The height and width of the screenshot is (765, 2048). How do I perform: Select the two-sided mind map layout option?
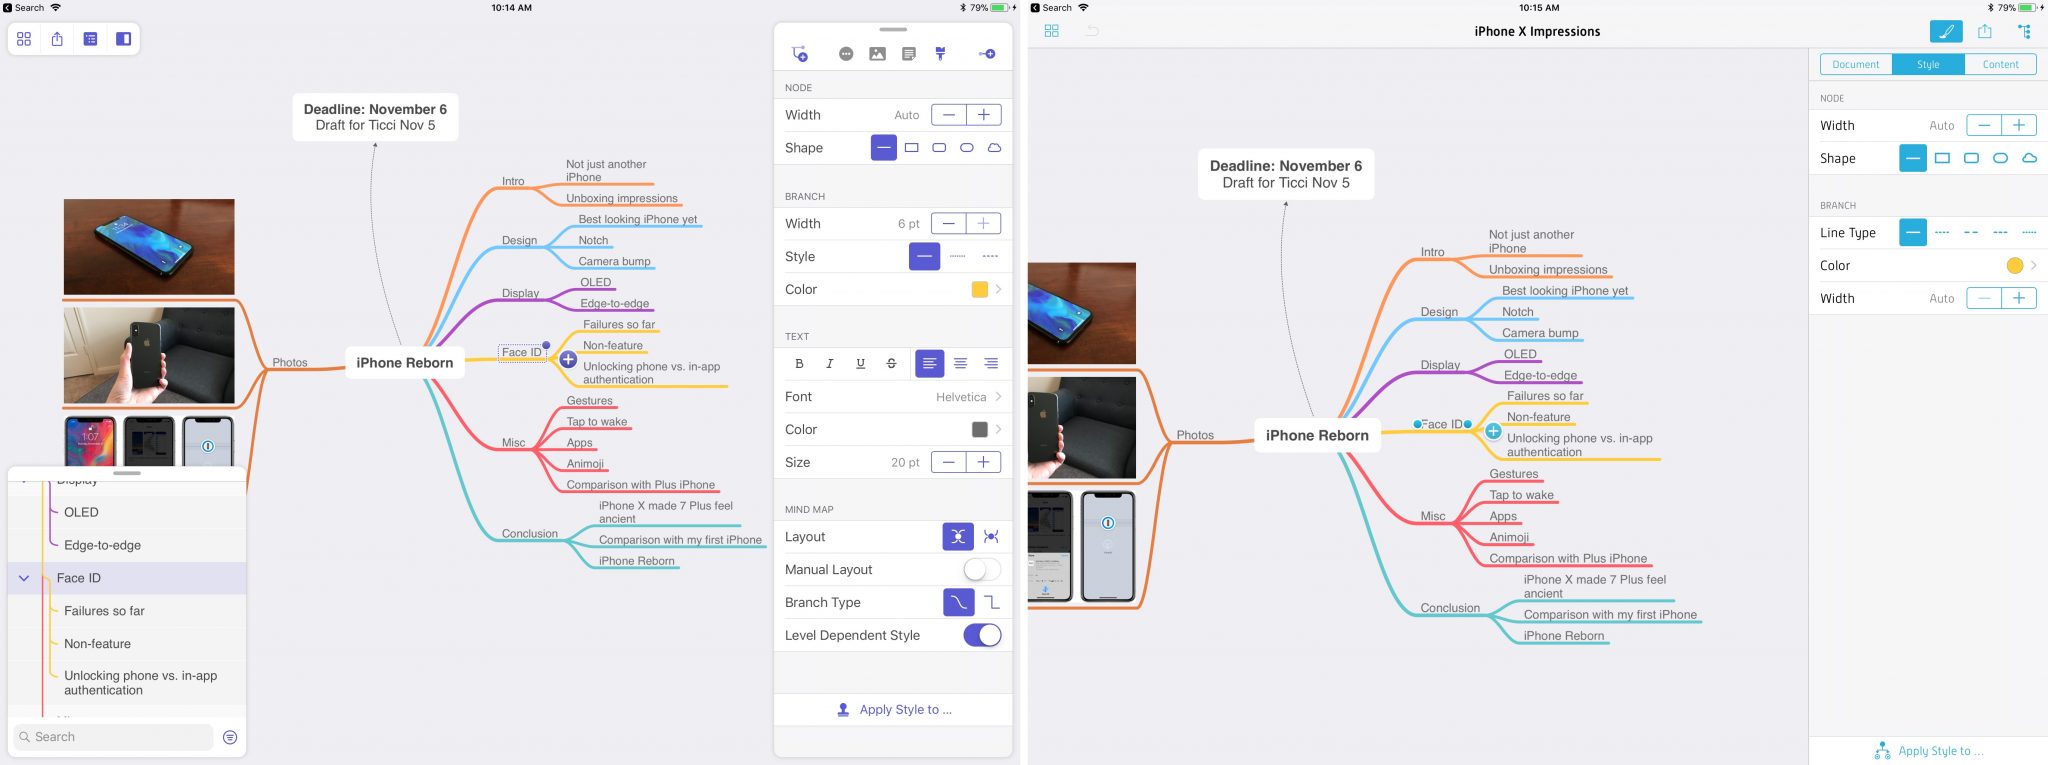tap(958, 537)
